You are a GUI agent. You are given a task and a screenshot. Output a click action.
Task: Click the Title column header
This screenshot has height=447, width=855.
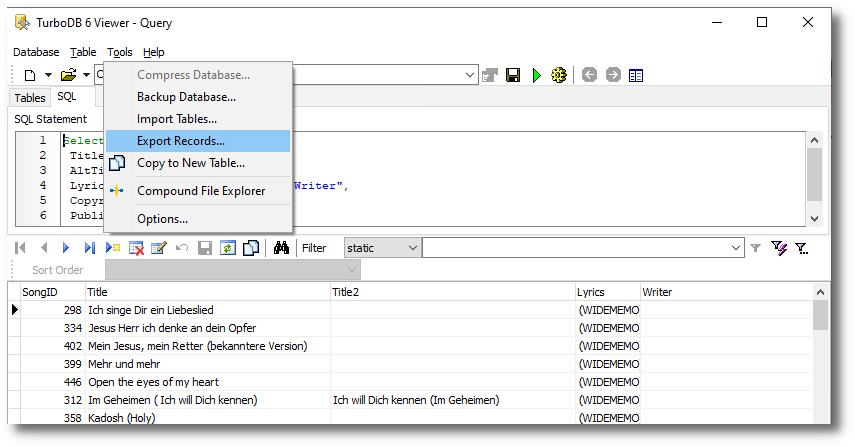208,292
